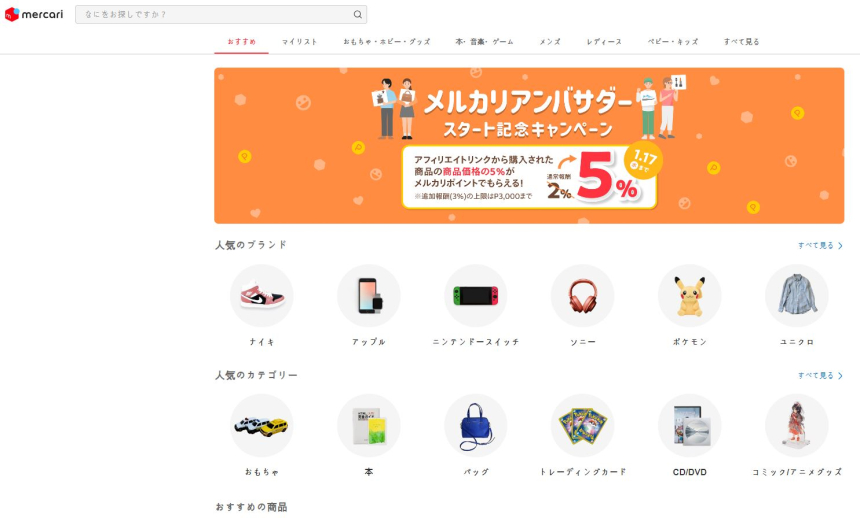The height and width of the screenshot is (518, 860).
Task: Click the search magnifier icon
Action: pos(358,15)
